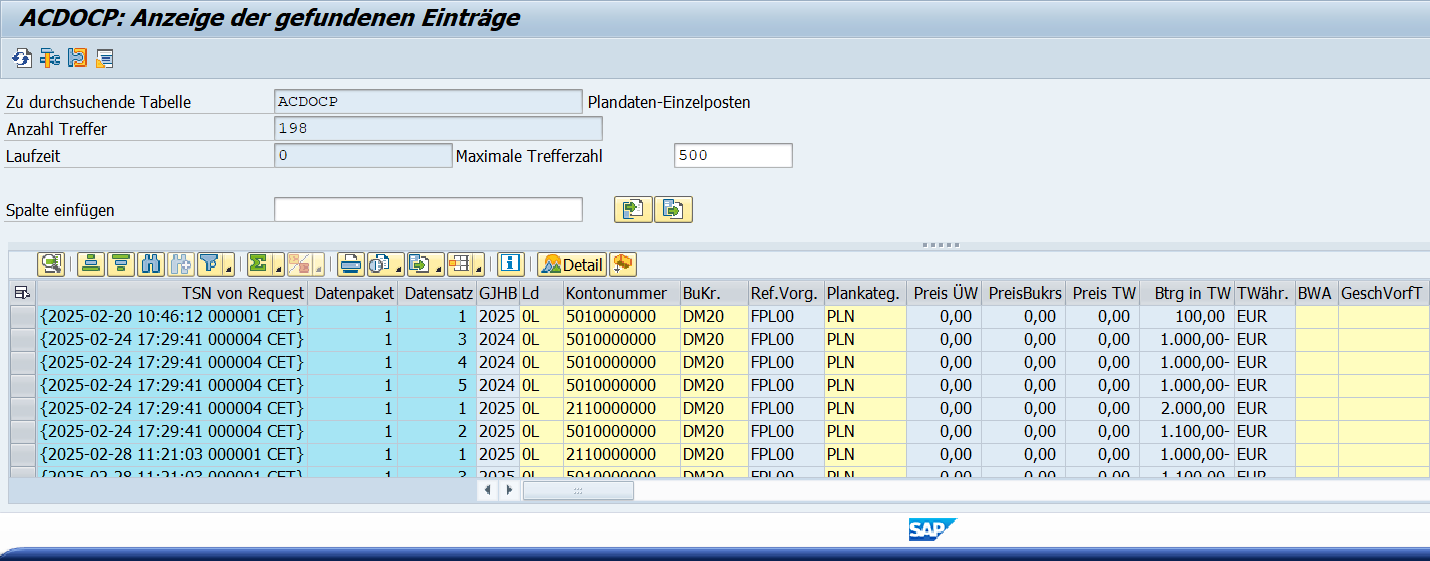Click the Laufzeit field showing 0

pyautogui.click(x=363, y=155)
